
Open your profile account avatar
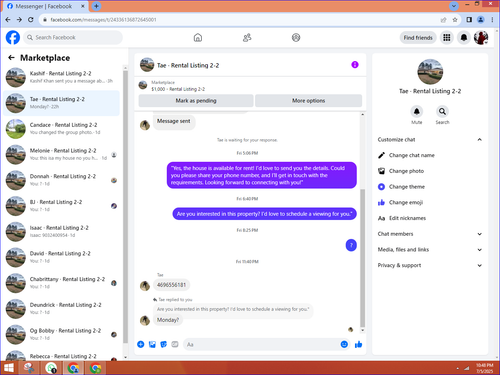tap(481, 38)
